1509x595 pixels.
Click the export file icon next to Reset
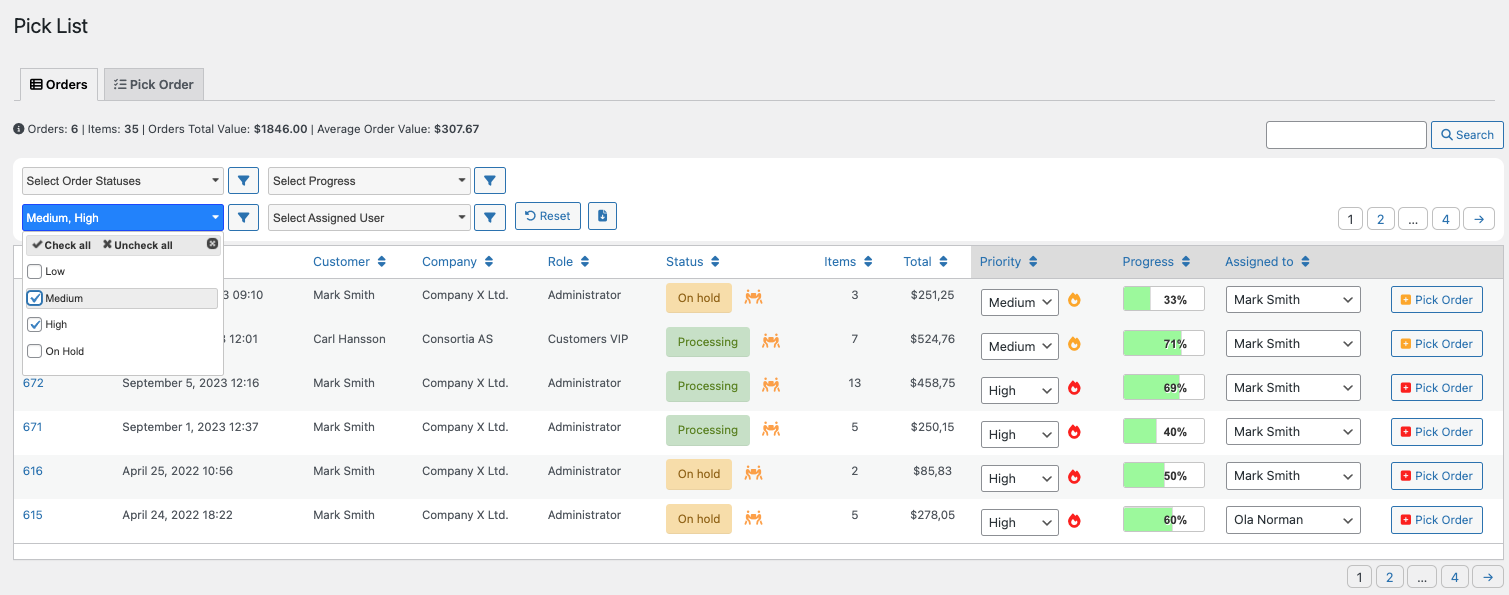pos(602,215)
